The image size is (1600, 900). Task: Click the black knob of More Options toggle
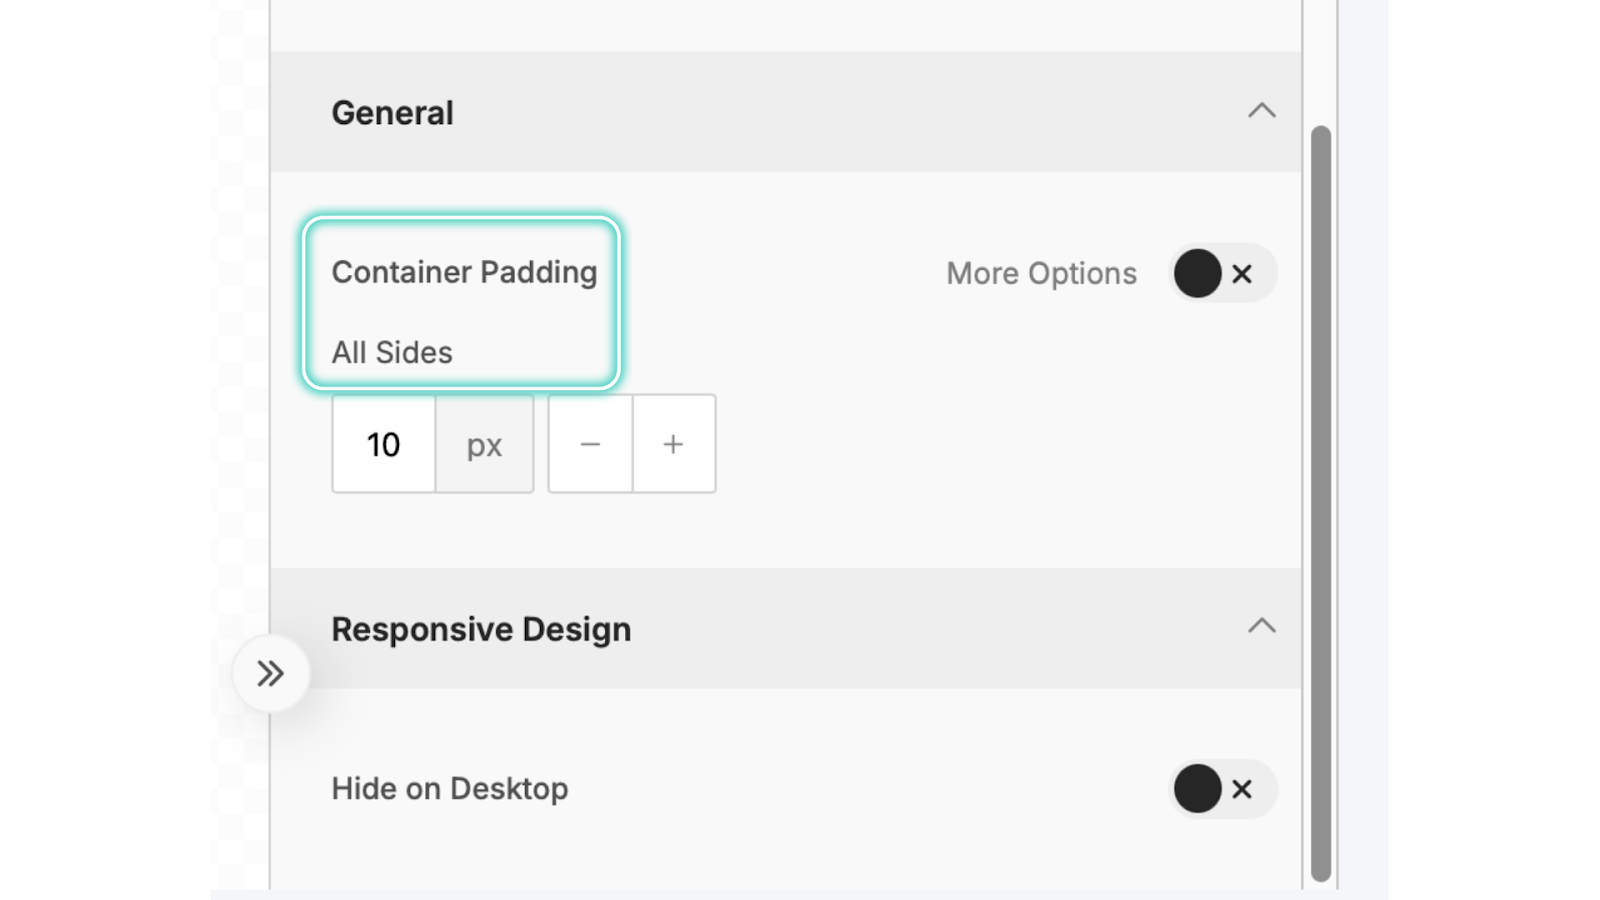coord(1197,273)
